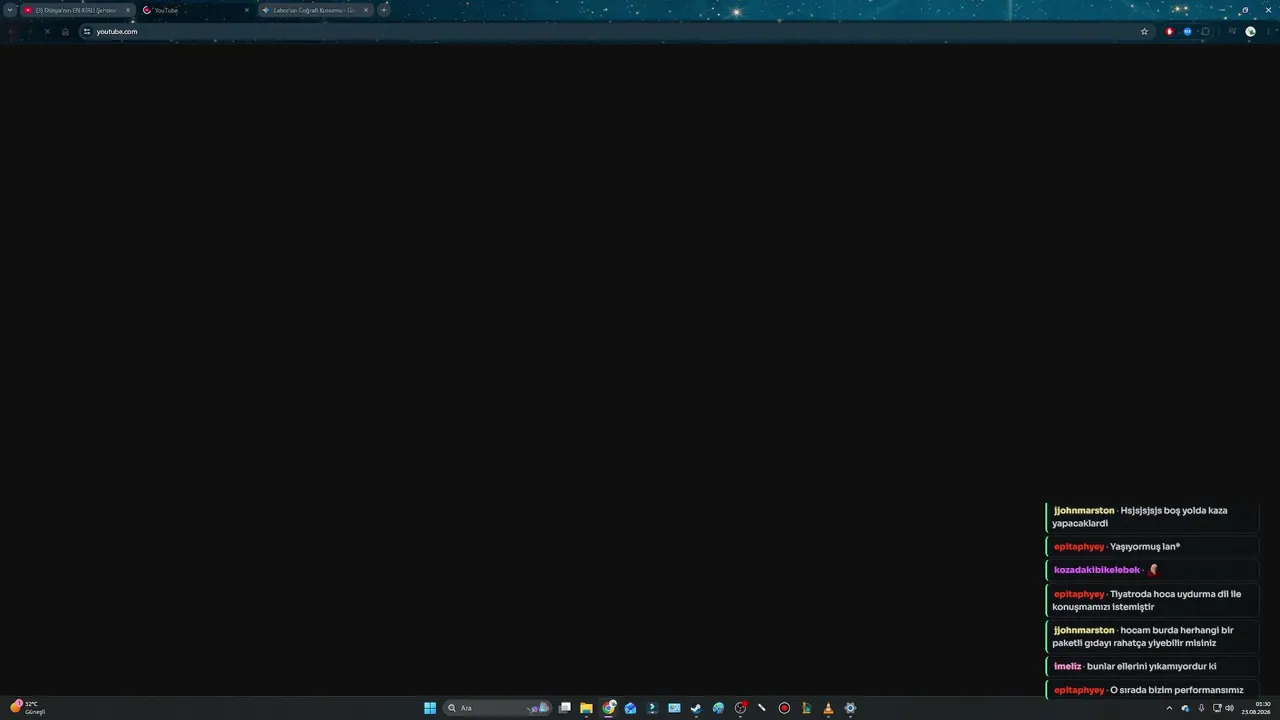
Task: Bookmark this page with the star icon
Action: (1145, 31)
